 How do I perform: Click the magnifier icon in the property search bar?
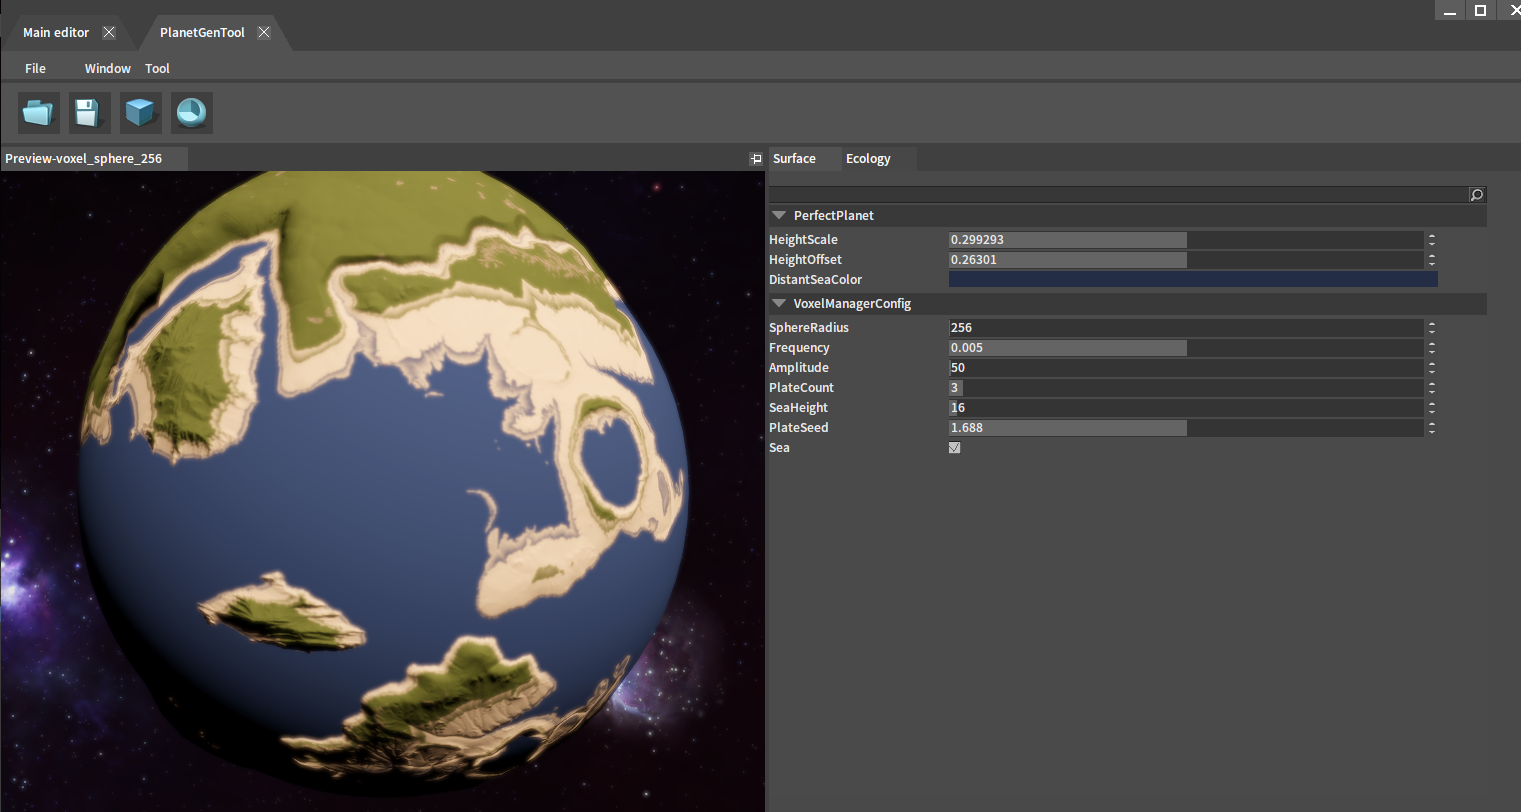[x=1476, y=195]
